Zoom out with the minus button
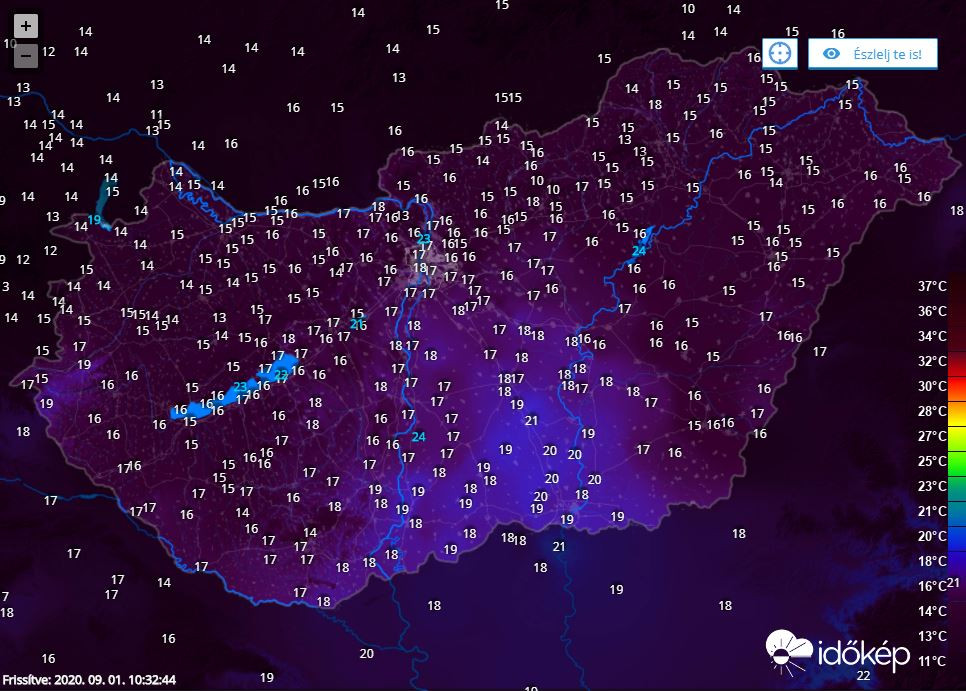 [x=26, y=55]
